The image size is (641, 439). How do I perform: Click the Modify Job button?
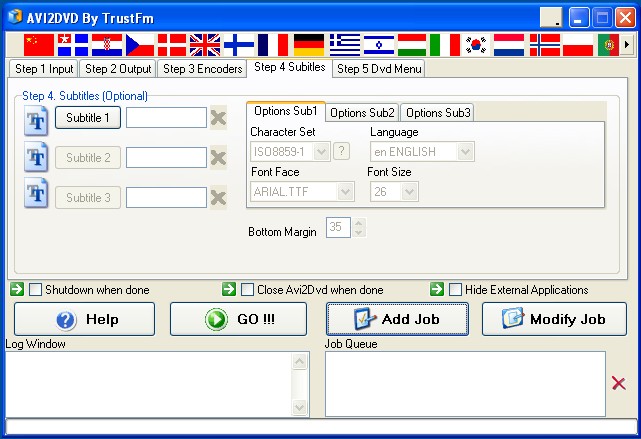(554, 319)
